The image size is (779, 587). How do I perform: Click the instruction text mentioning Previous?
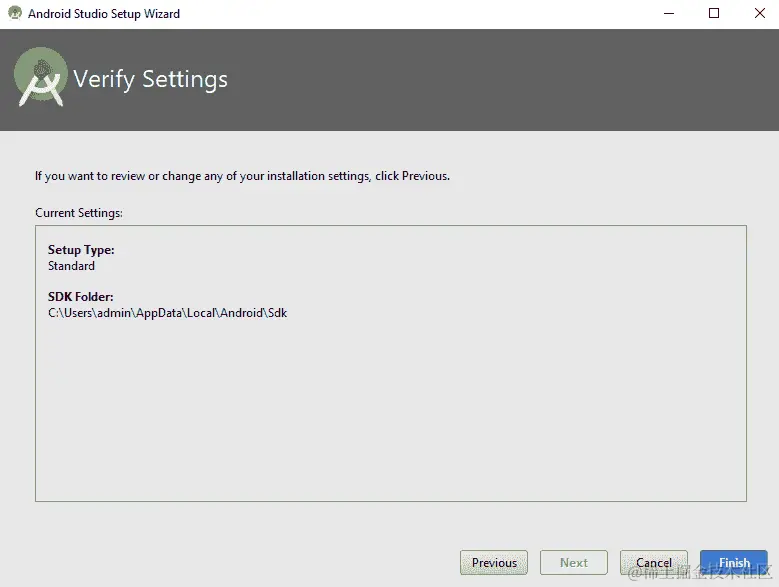(242, 176)
